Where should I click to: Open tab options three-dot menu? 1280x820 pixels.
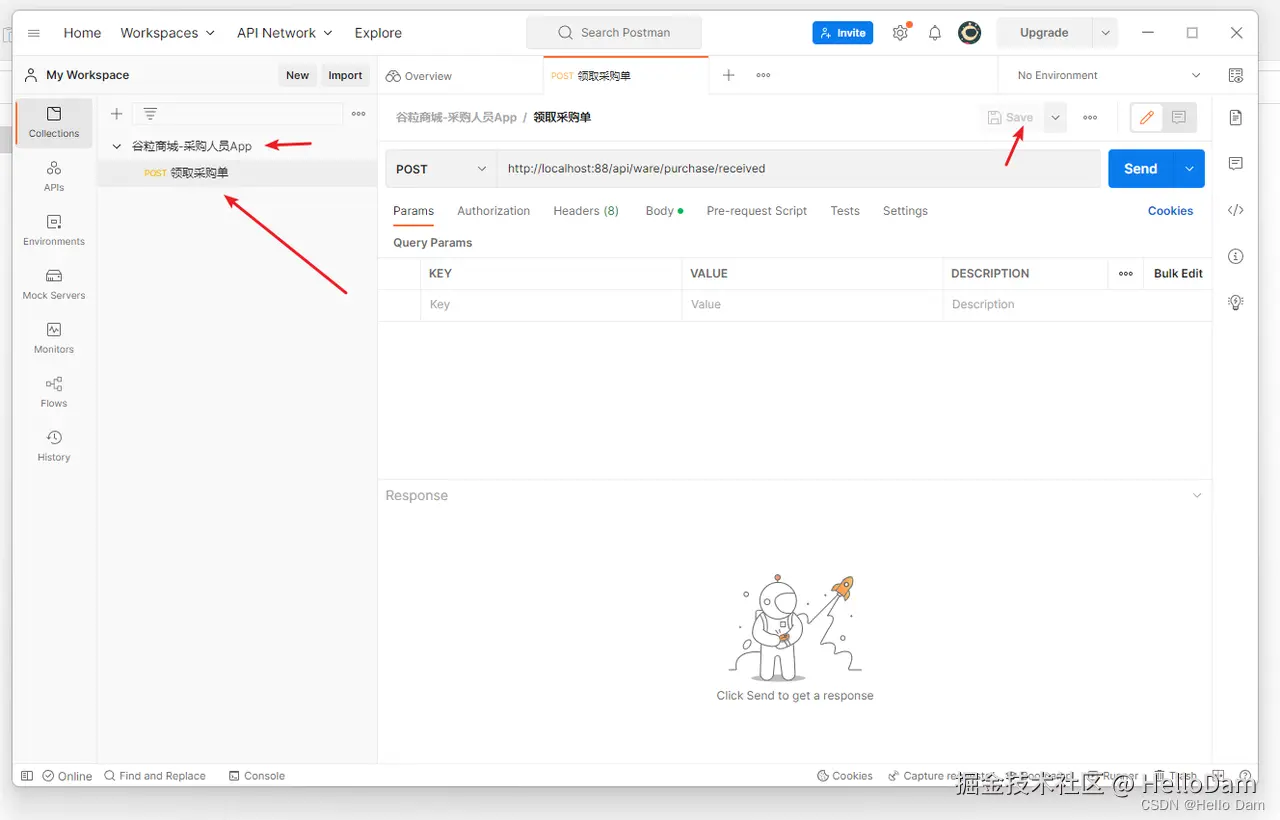763,75
